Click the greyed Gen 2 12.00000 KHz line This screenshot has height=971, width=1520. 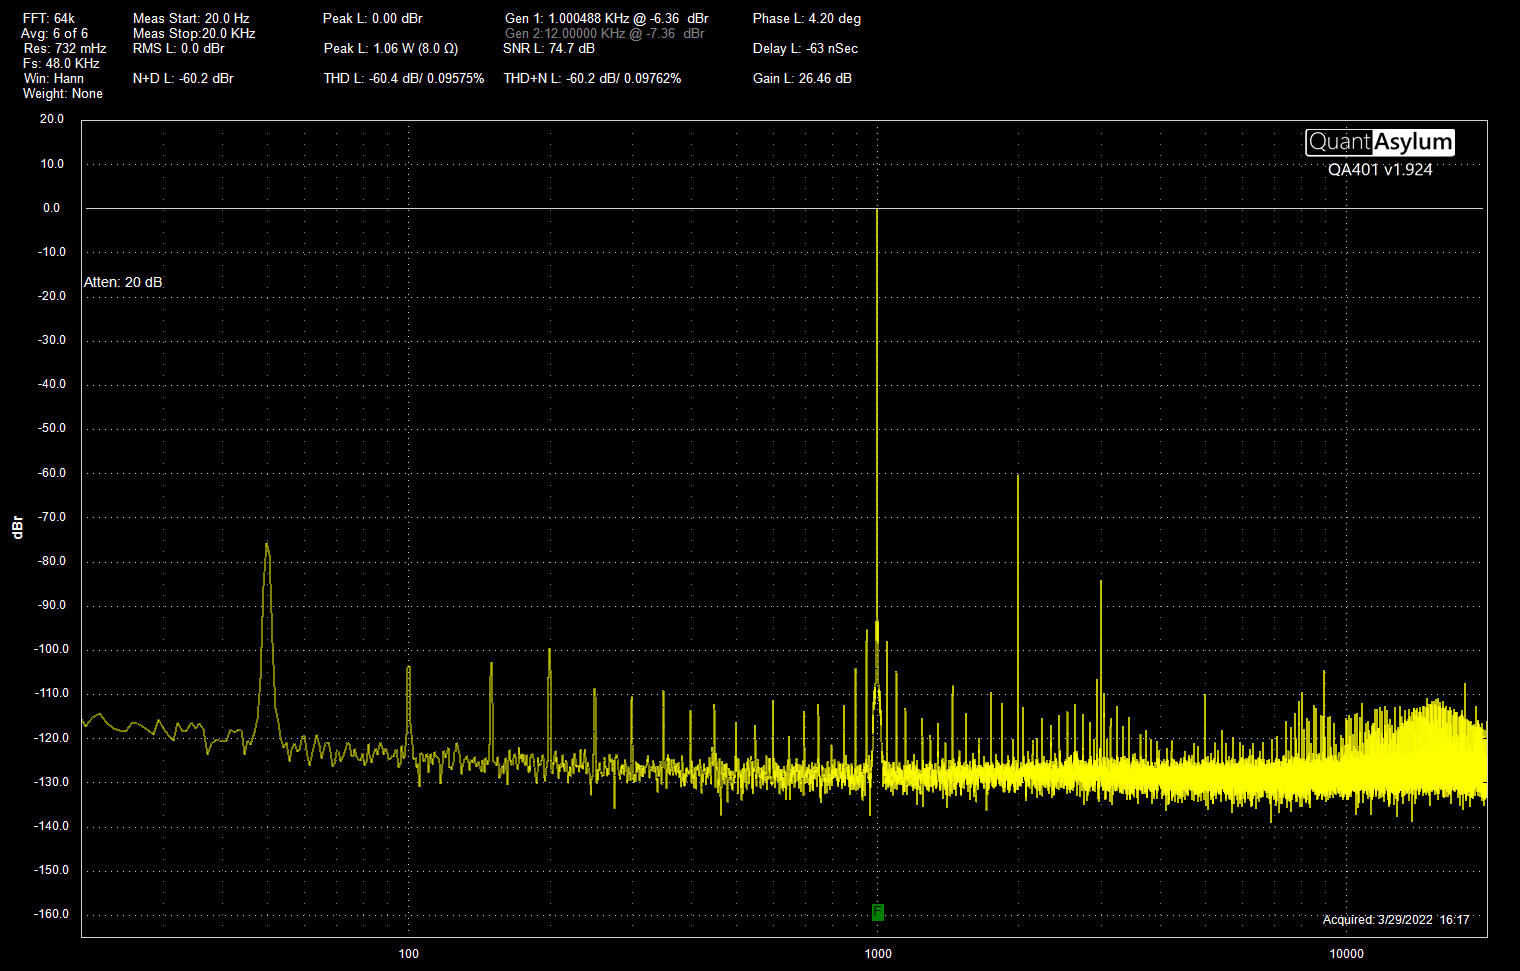605,33
